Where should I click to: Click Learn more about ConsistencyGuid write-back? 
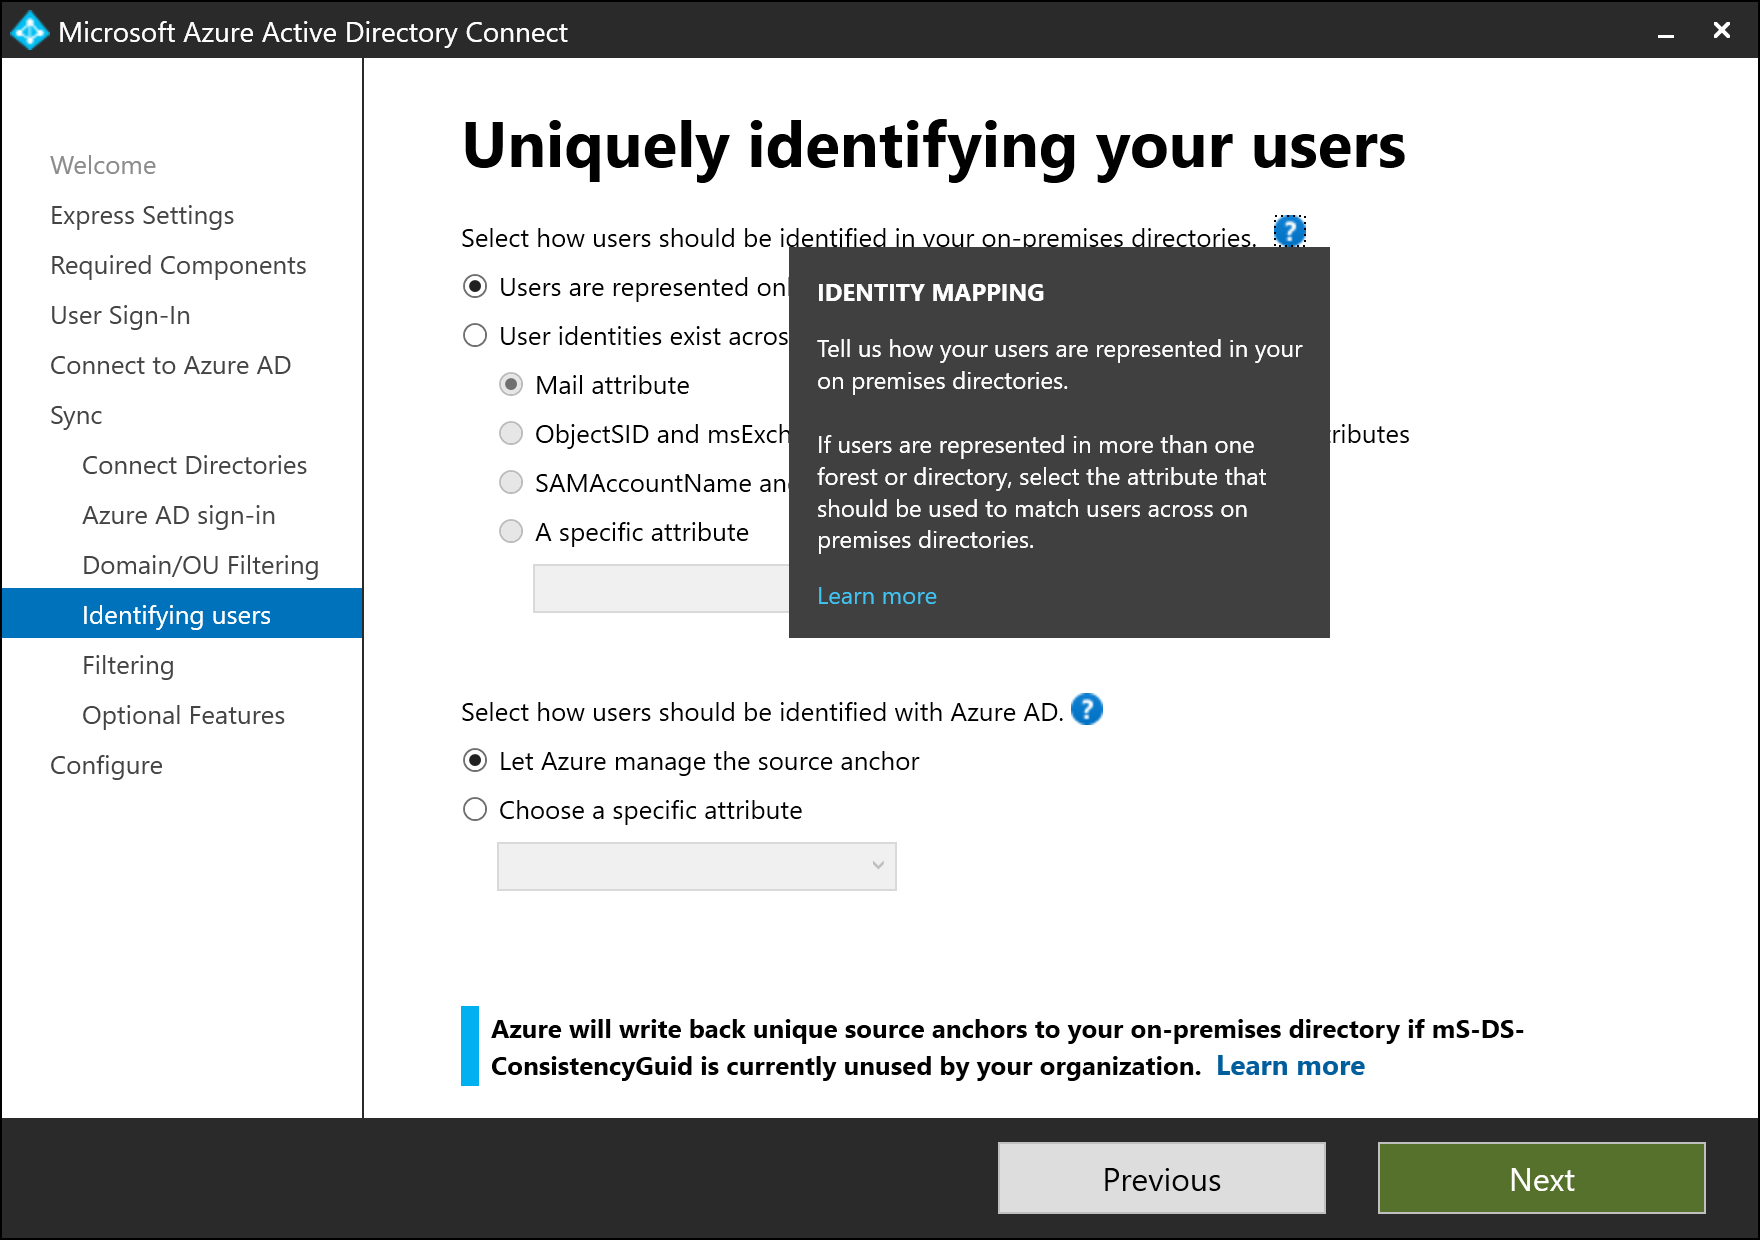pyautogui.click(x=1290, y=1066)
